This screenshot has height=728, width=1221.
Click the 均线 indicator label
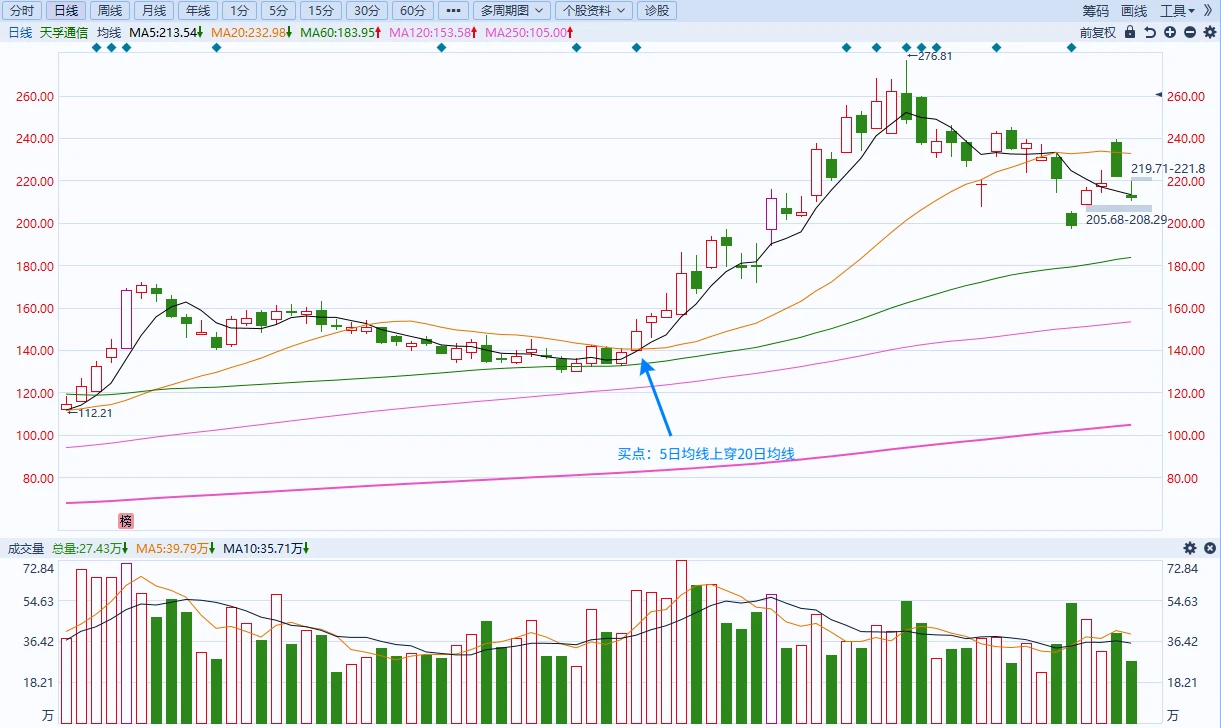[x=109, y=32]
